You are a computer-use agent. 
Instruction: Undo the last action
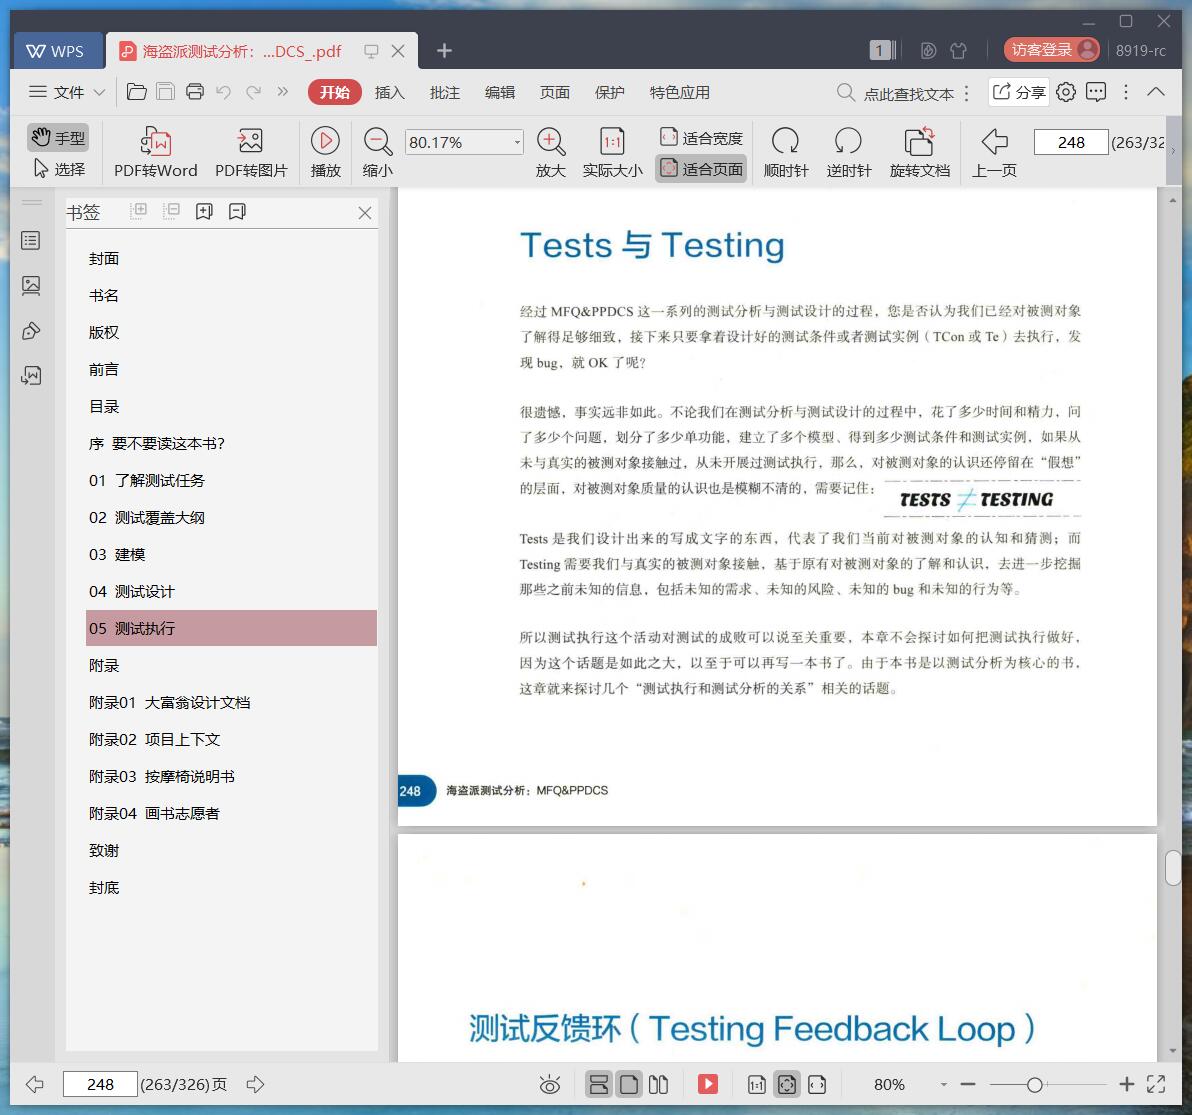tap(224, 92)
